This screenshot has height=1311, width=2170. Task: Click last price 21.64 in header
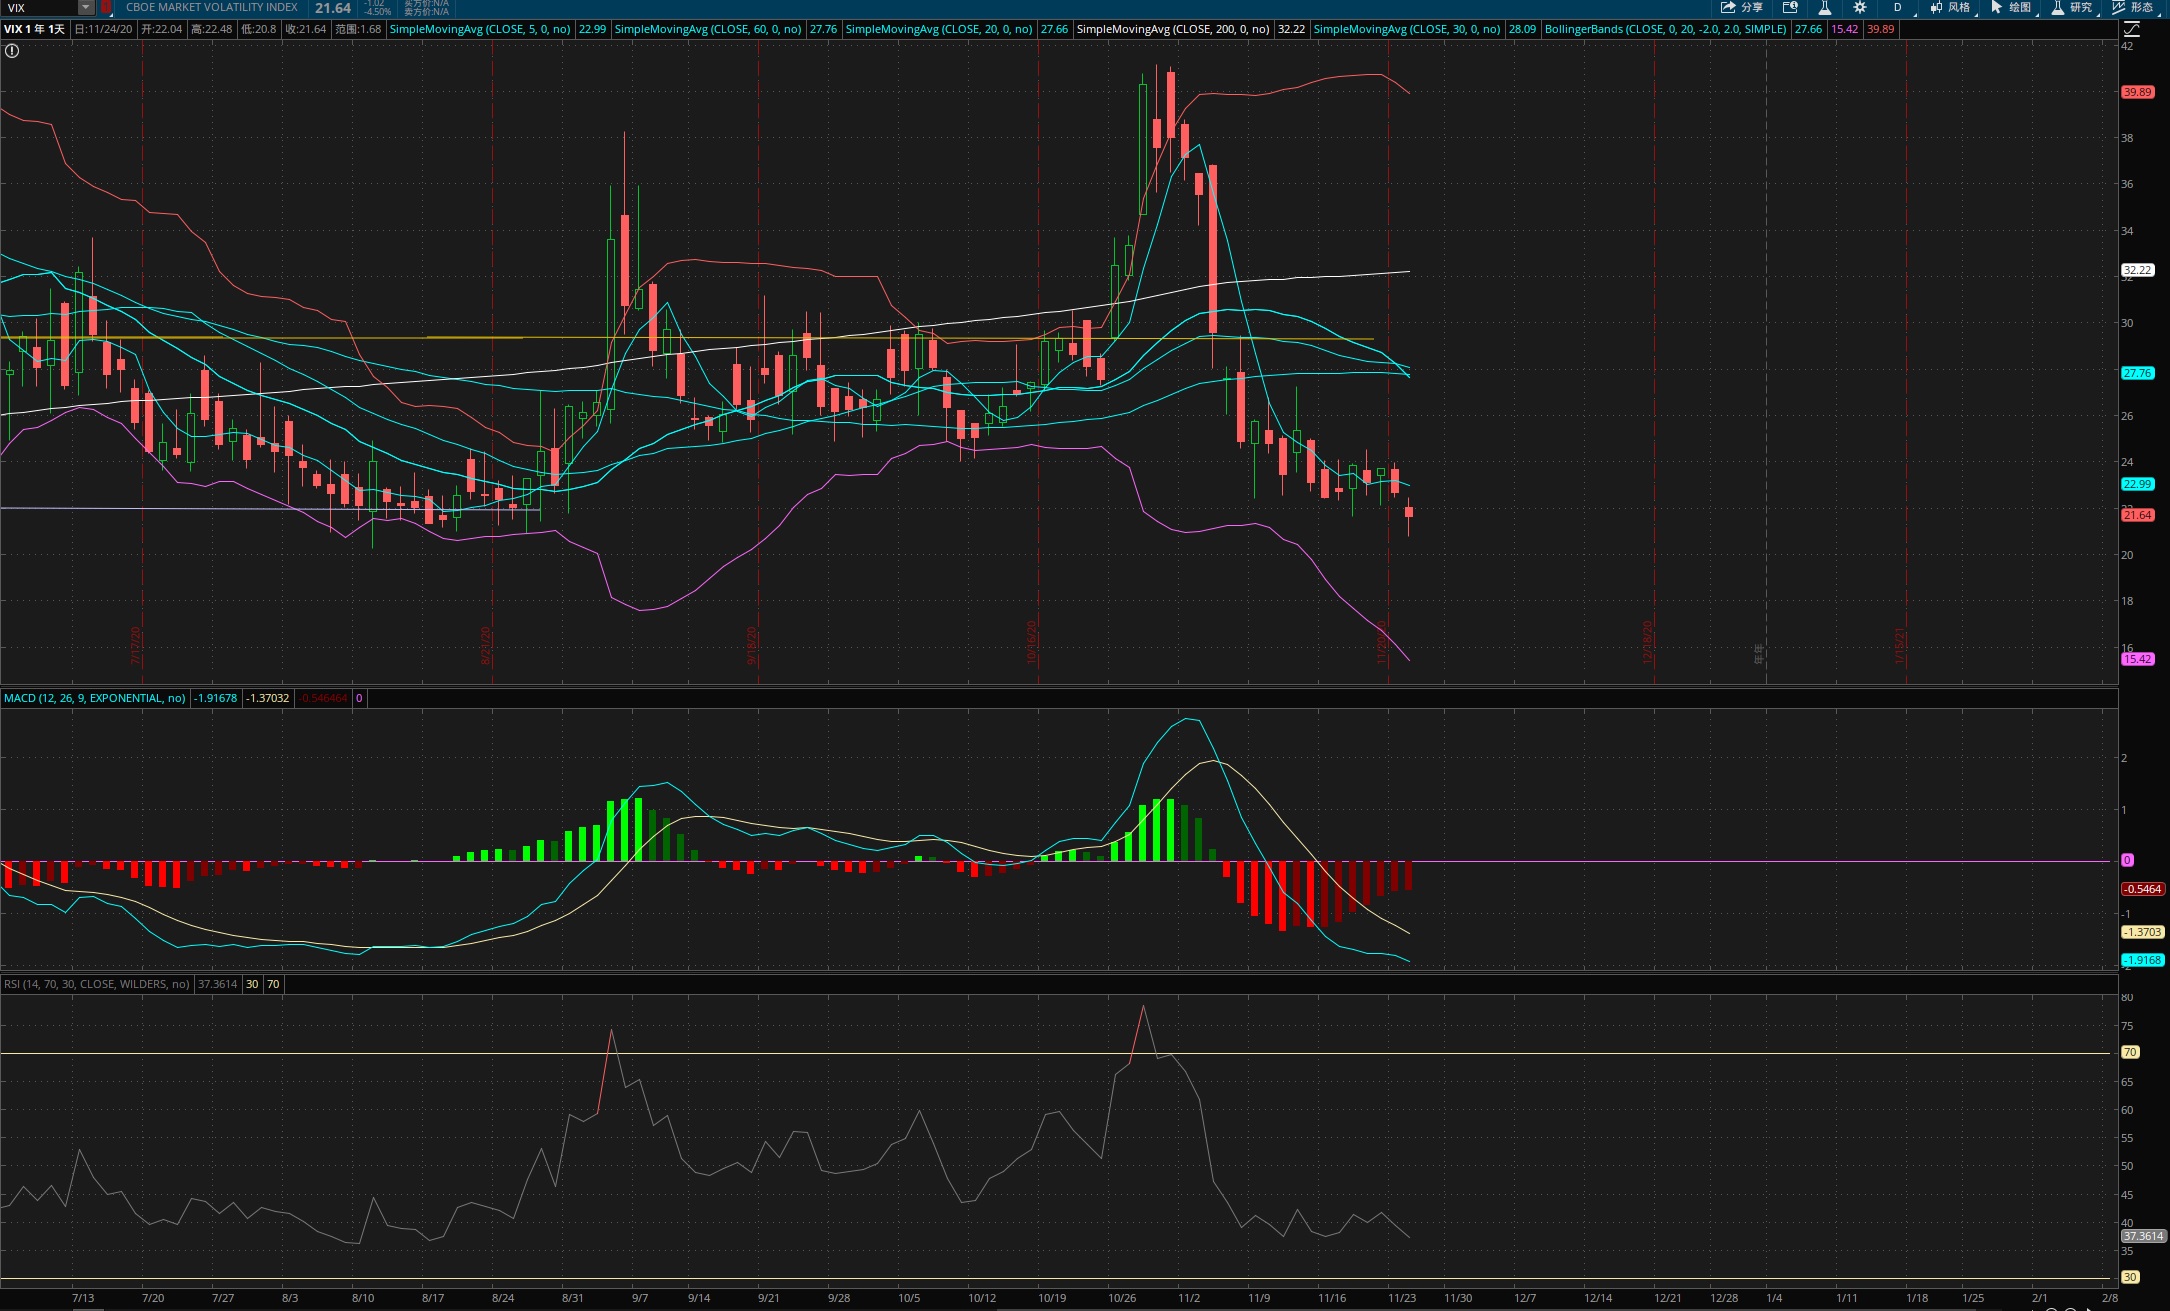[333, 8]
